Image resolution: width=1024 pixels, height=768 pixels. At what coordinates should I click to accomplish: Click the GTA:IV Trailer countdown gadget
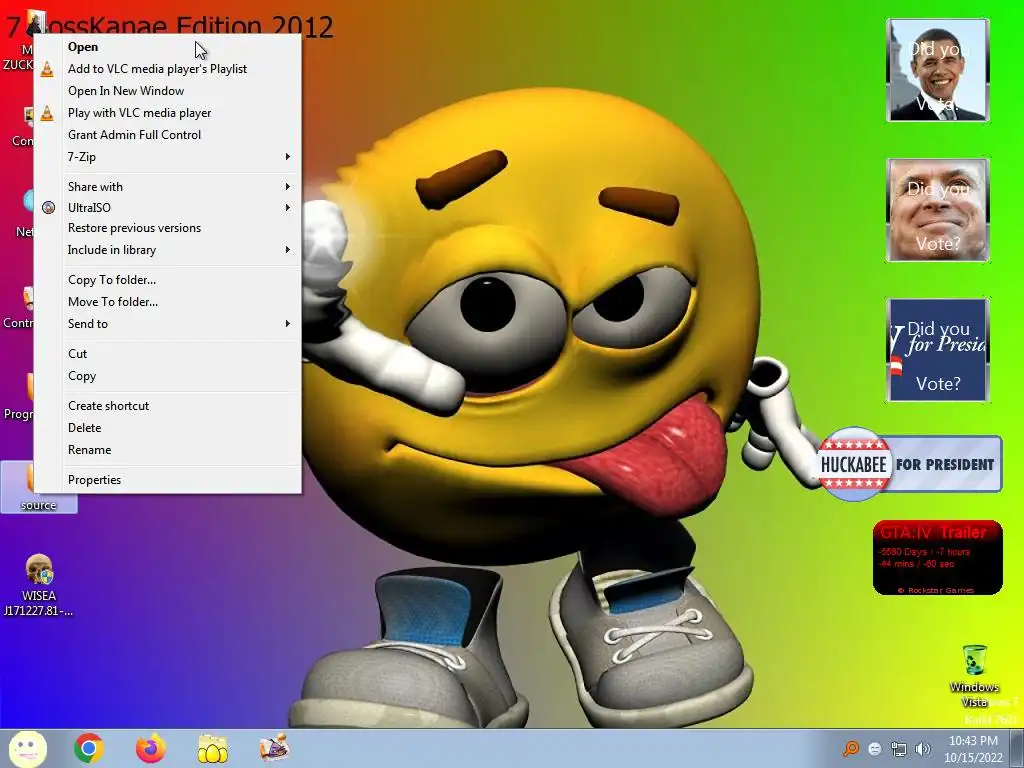[937, 558]
